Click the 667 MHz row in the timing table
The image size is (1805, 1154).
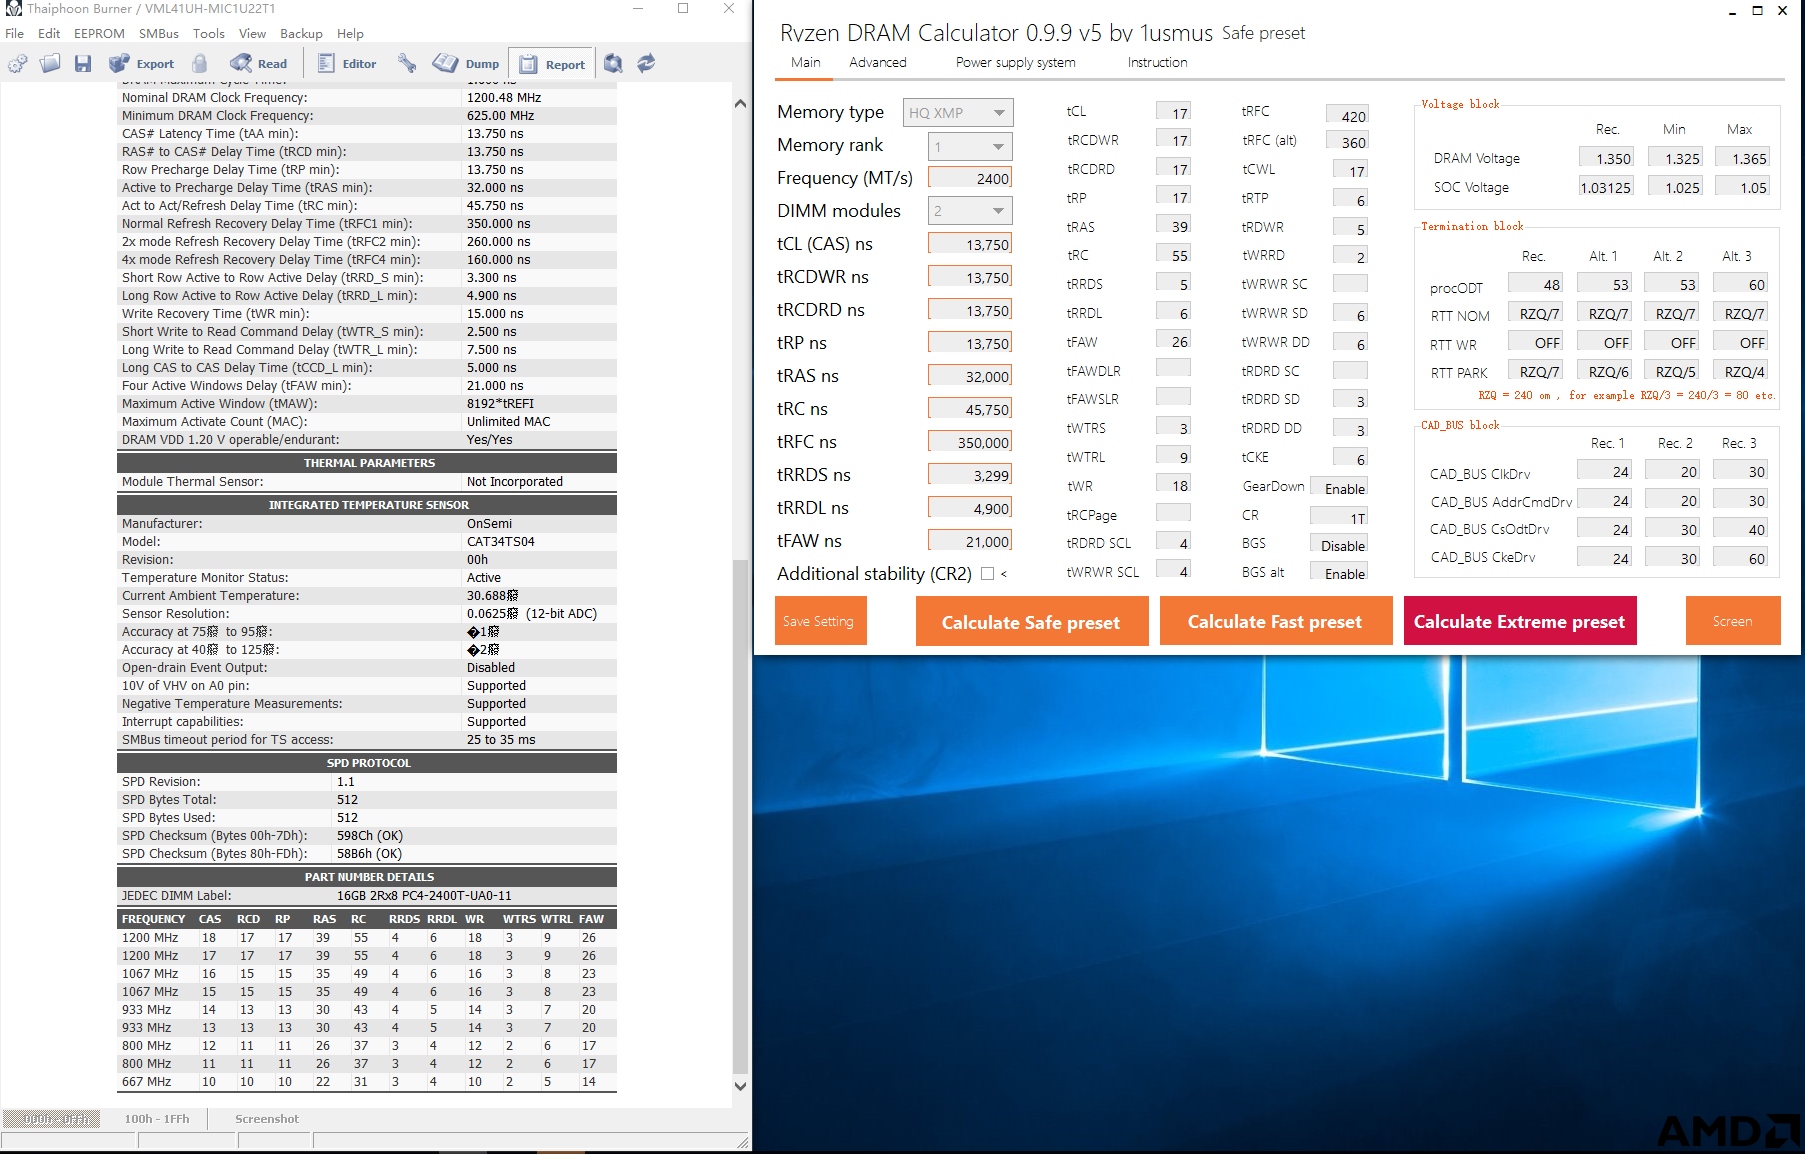[367, 1082]
